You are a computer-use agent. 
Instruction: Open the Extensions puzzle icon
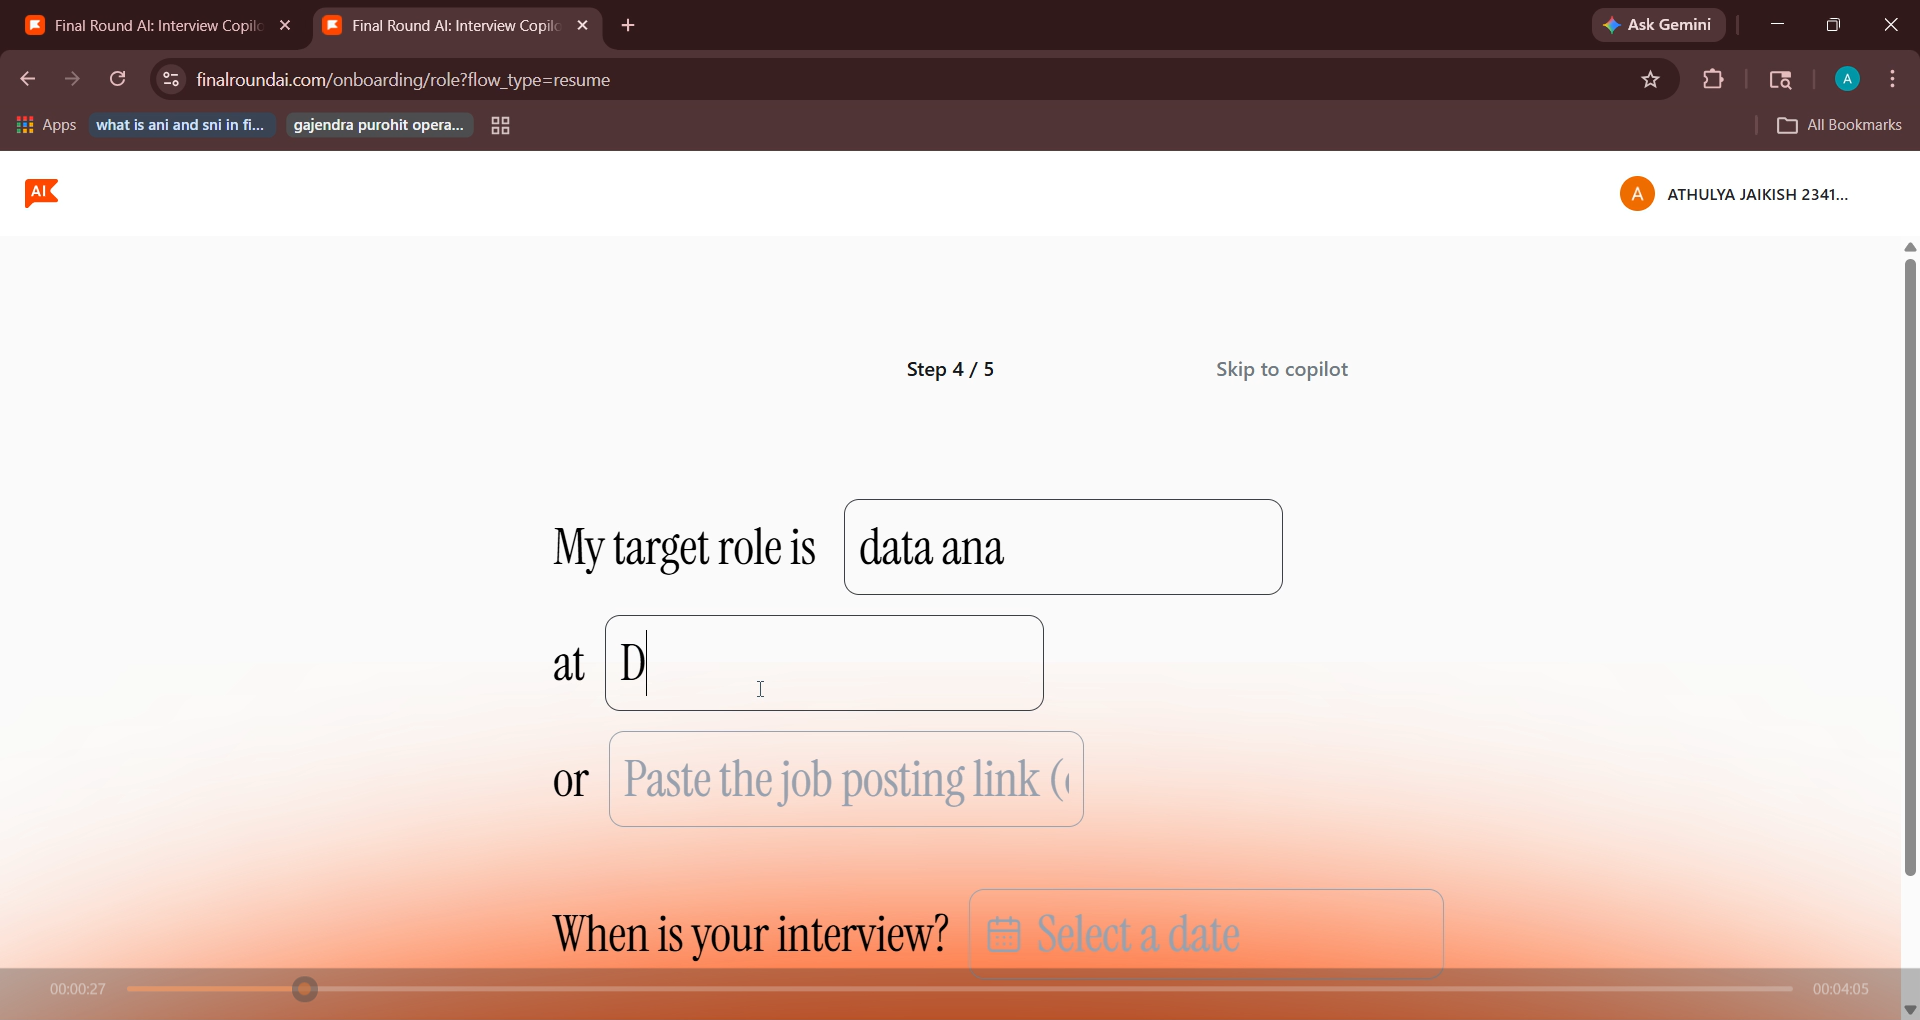click(x=1714, y=80)
